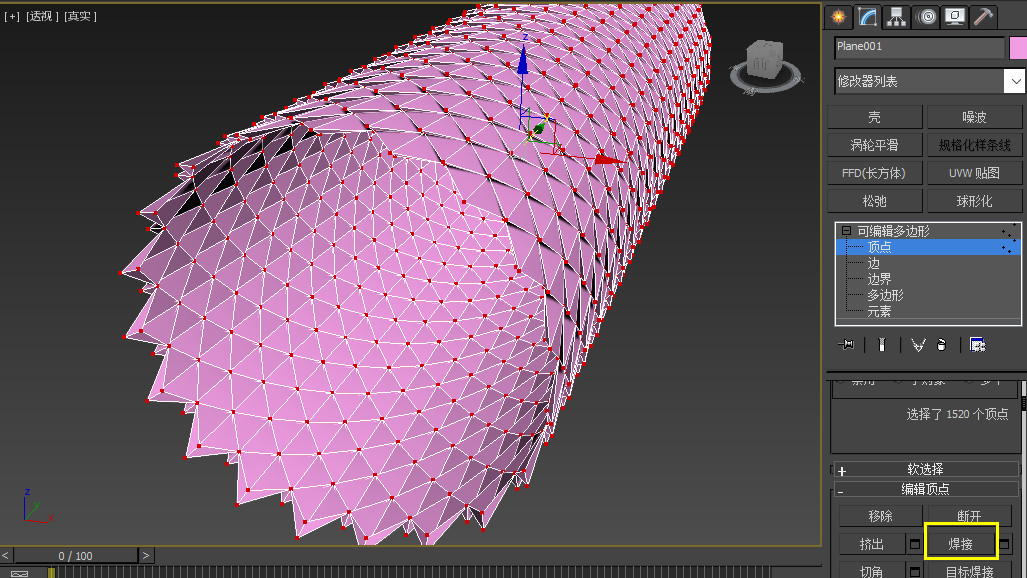Open the key mode icon beside timeline
This screenshot has width=1027, height=578.
tap(20, 573)
